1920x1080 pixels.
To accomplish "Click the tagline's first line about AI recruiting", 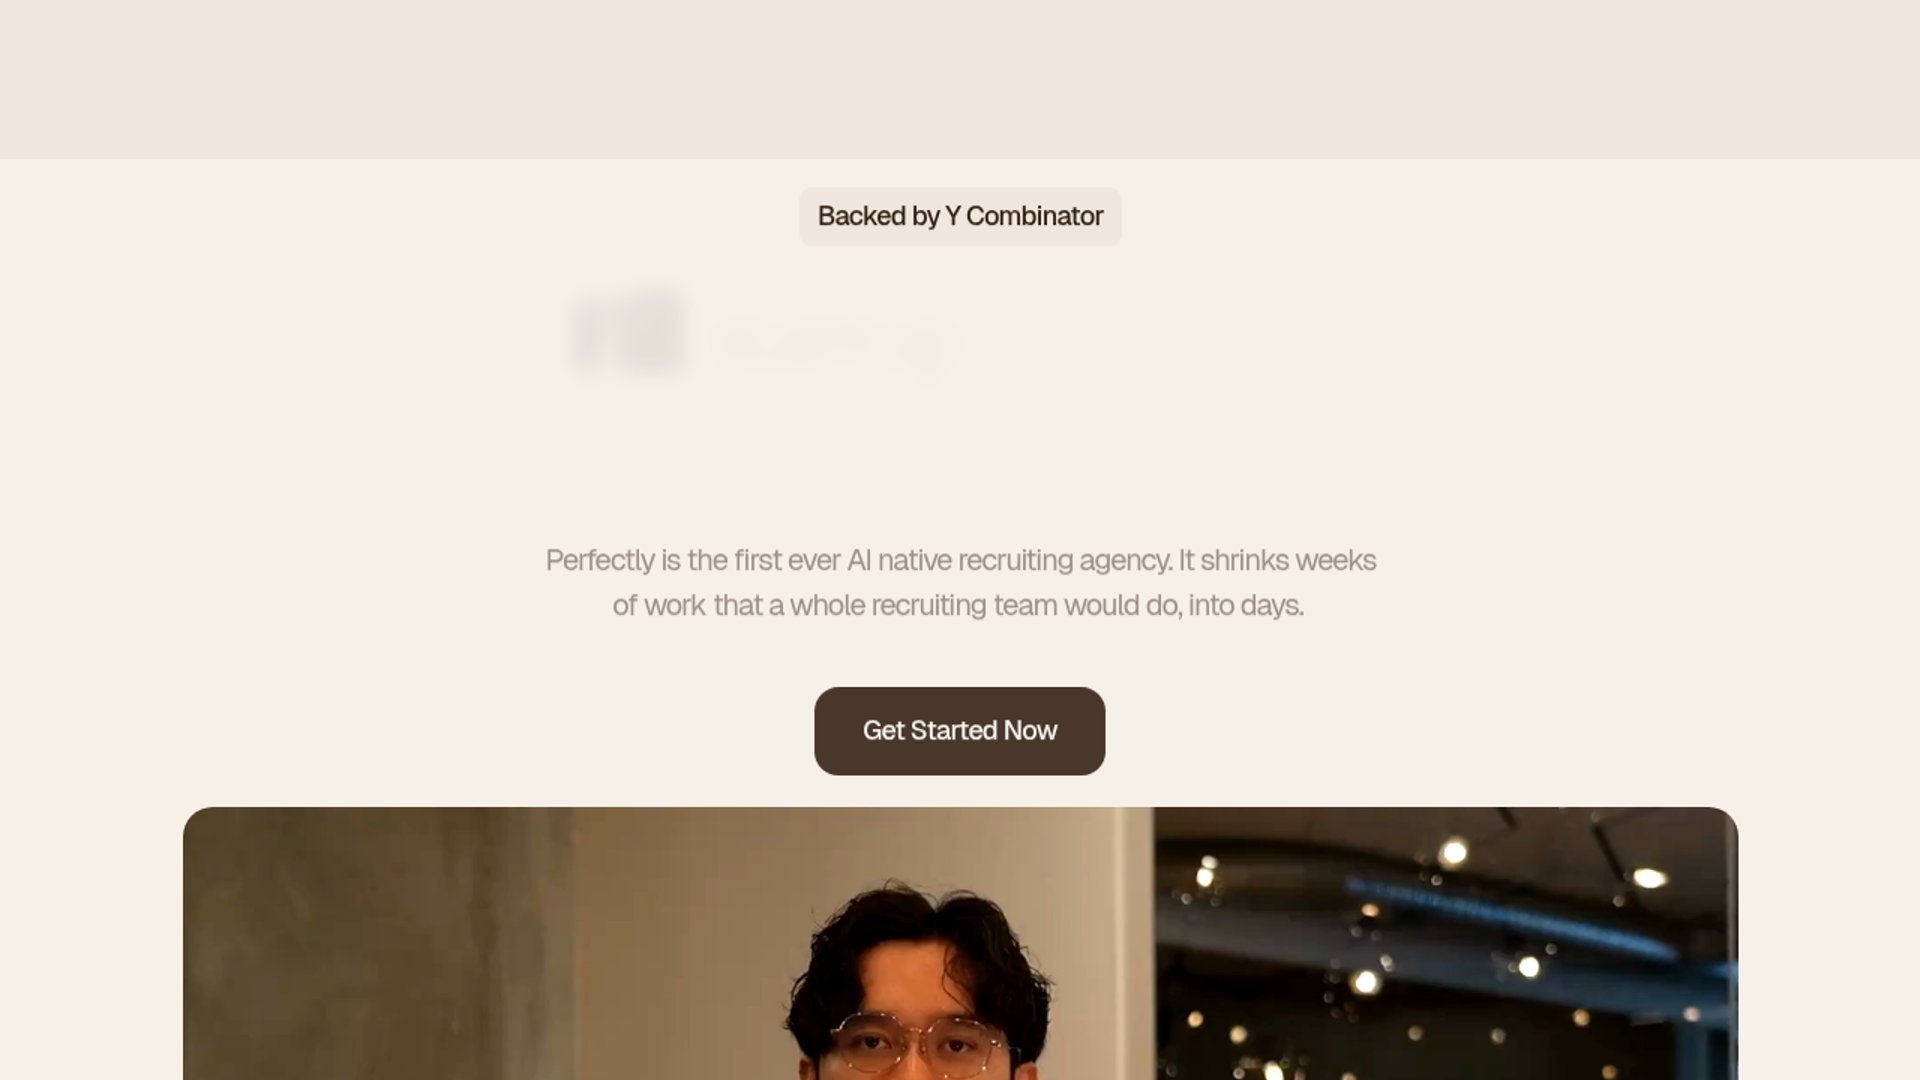I will coord(960,560).
